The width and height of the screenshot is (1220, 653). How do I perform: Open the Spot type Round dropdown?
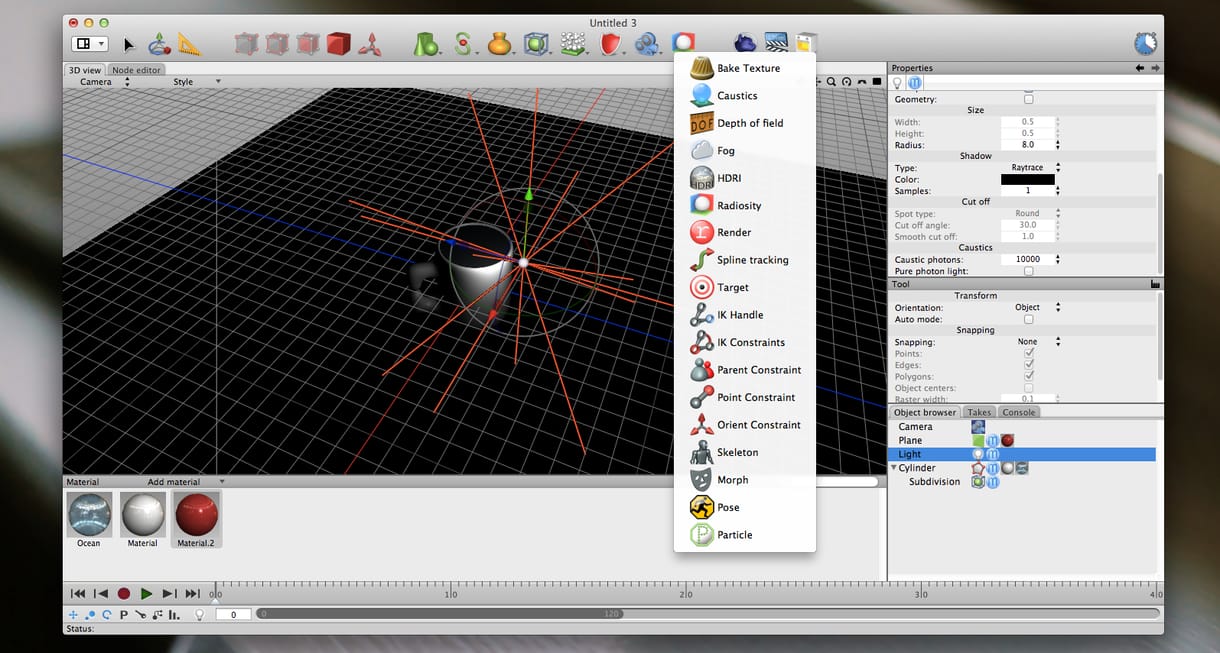[x=1030, y=214]
